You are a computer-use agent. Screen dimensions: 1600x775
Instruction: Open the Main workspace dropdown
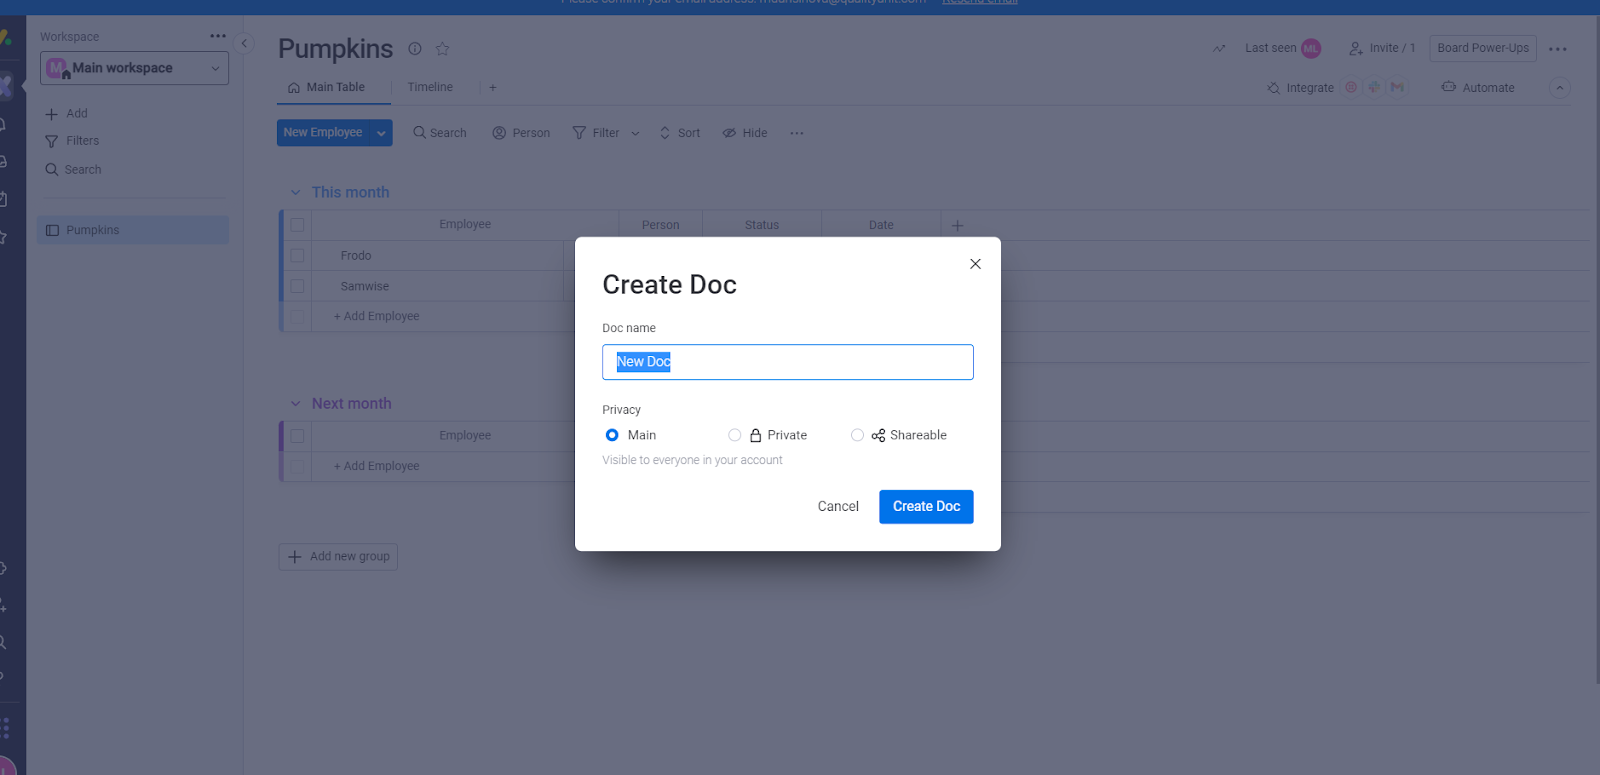[x=135, y=68]
